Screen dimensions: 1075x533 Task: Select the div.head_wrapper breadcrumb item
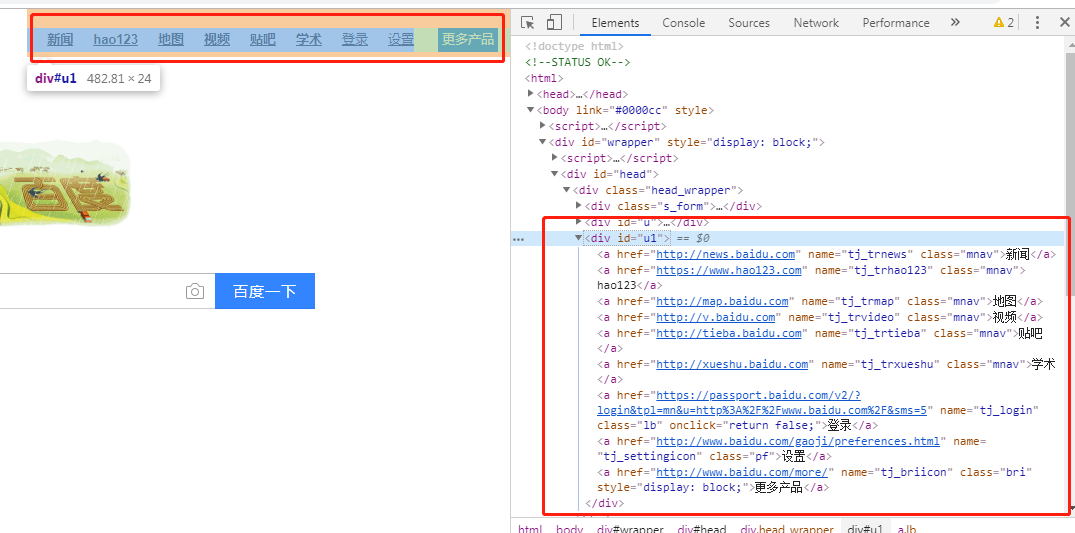coord(786,529)
